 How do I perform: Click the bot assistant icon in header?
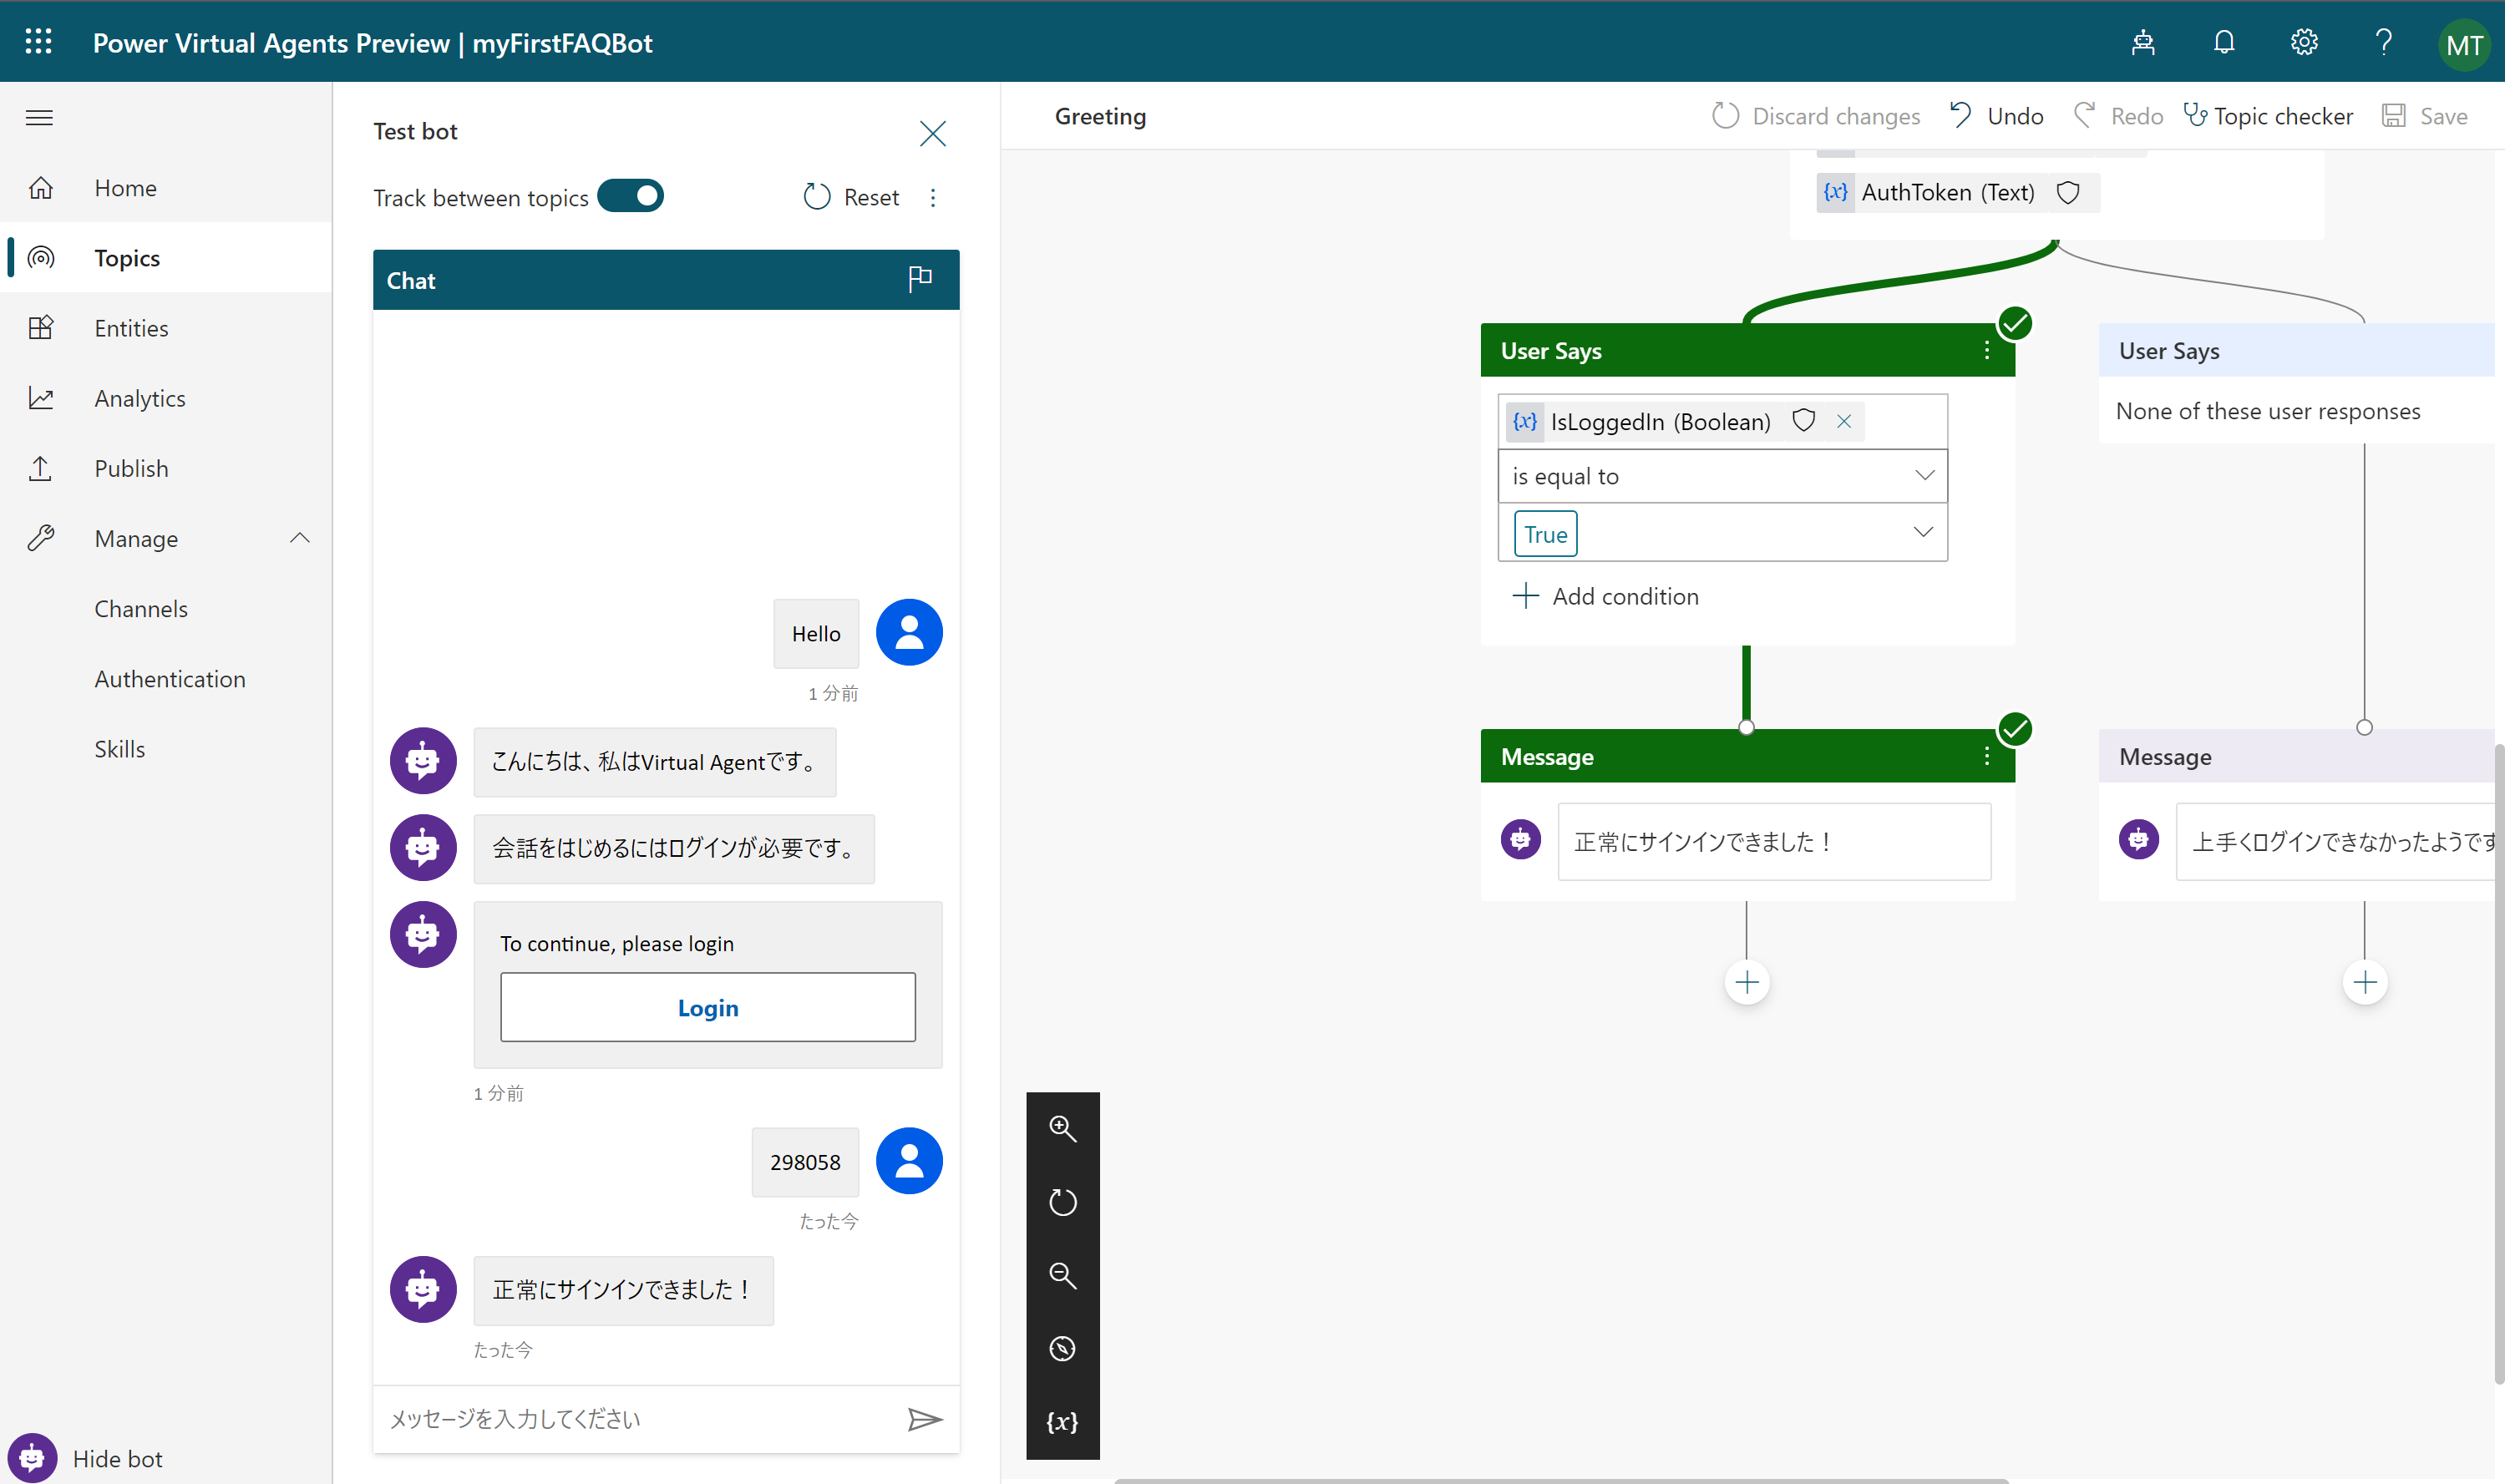[x=2143, y=42]
